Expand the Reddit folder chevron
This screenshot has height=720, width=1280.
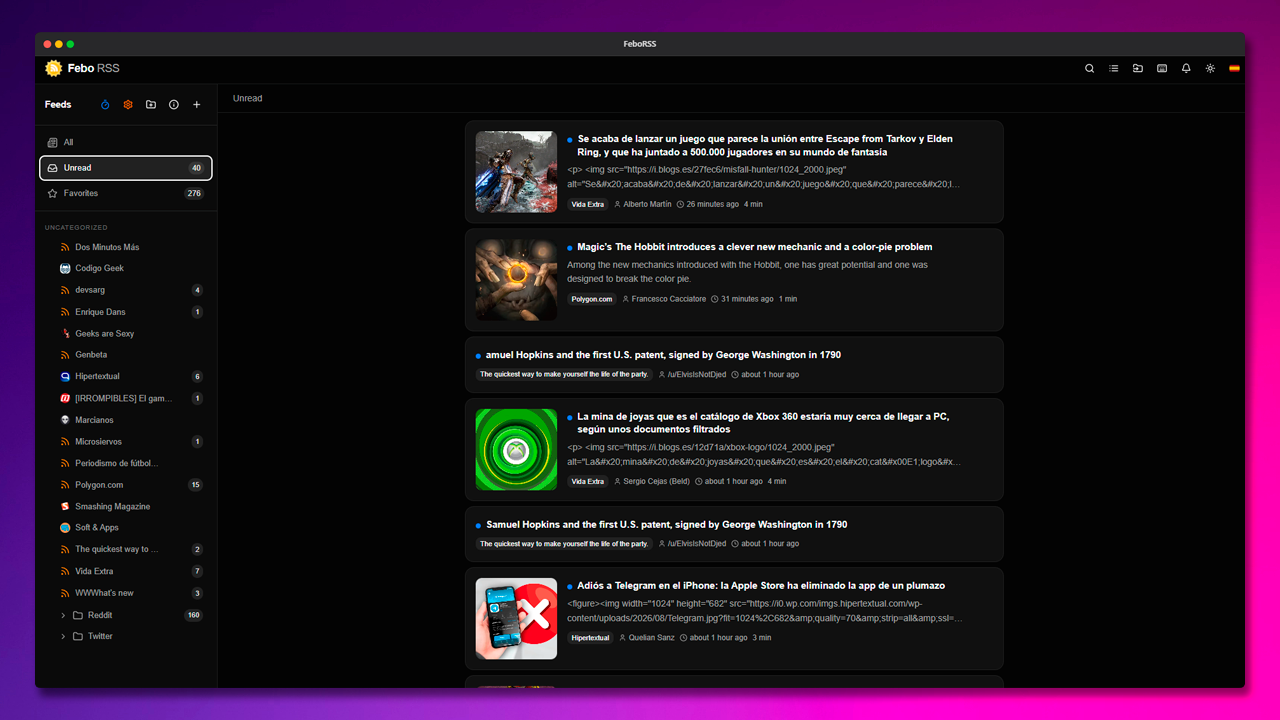tap(63, 615)
